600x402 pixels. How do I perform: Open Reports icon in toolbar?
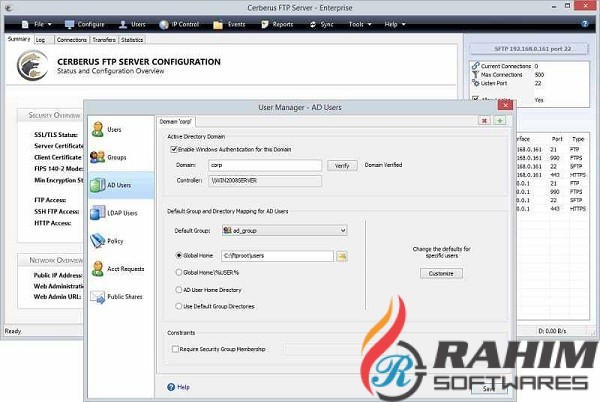[x=265, y=24]
